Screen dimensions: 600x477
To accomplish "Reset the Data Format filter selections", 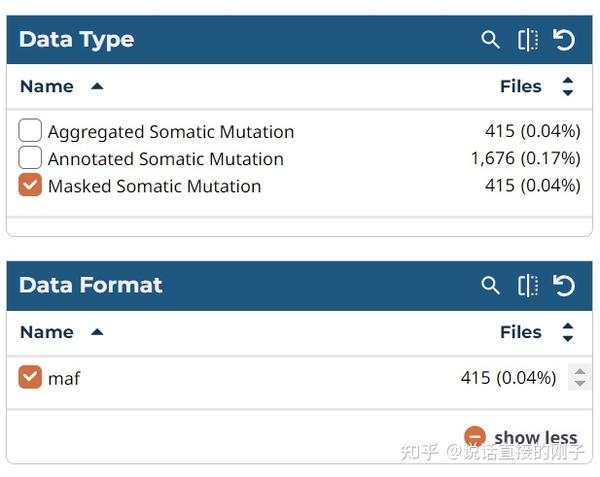I will click(564, 286).
